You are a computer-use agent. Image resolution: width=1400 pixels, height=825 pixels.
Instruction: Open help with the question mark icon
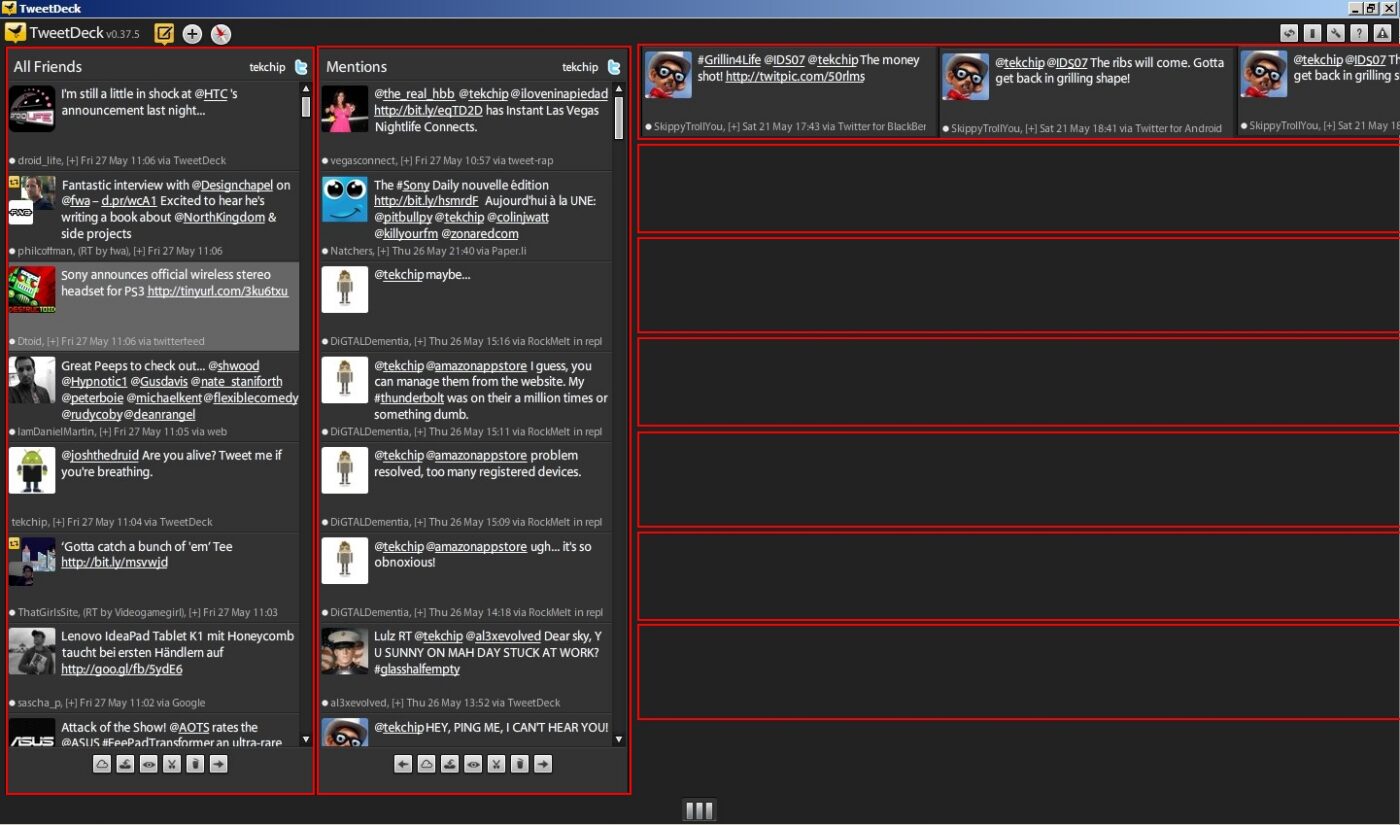(x=1358, y=33)
